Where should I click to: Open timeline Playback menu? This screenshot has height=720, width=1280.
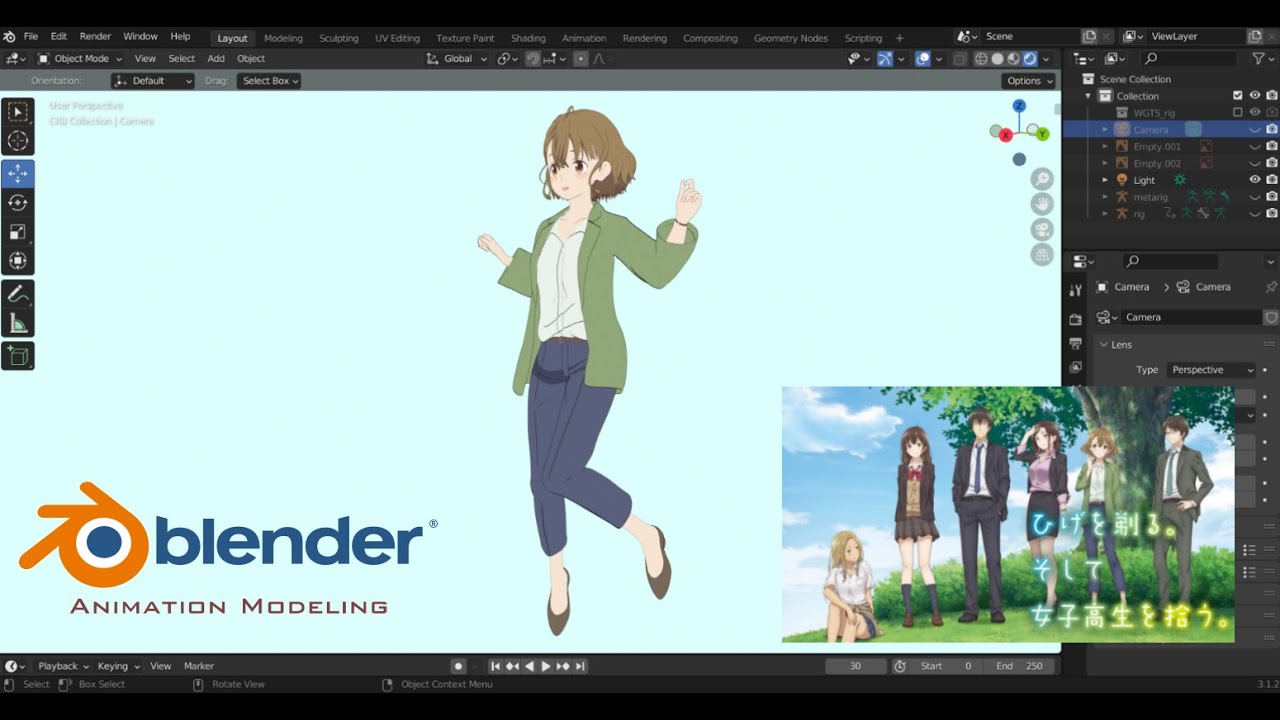pos(64,666)
